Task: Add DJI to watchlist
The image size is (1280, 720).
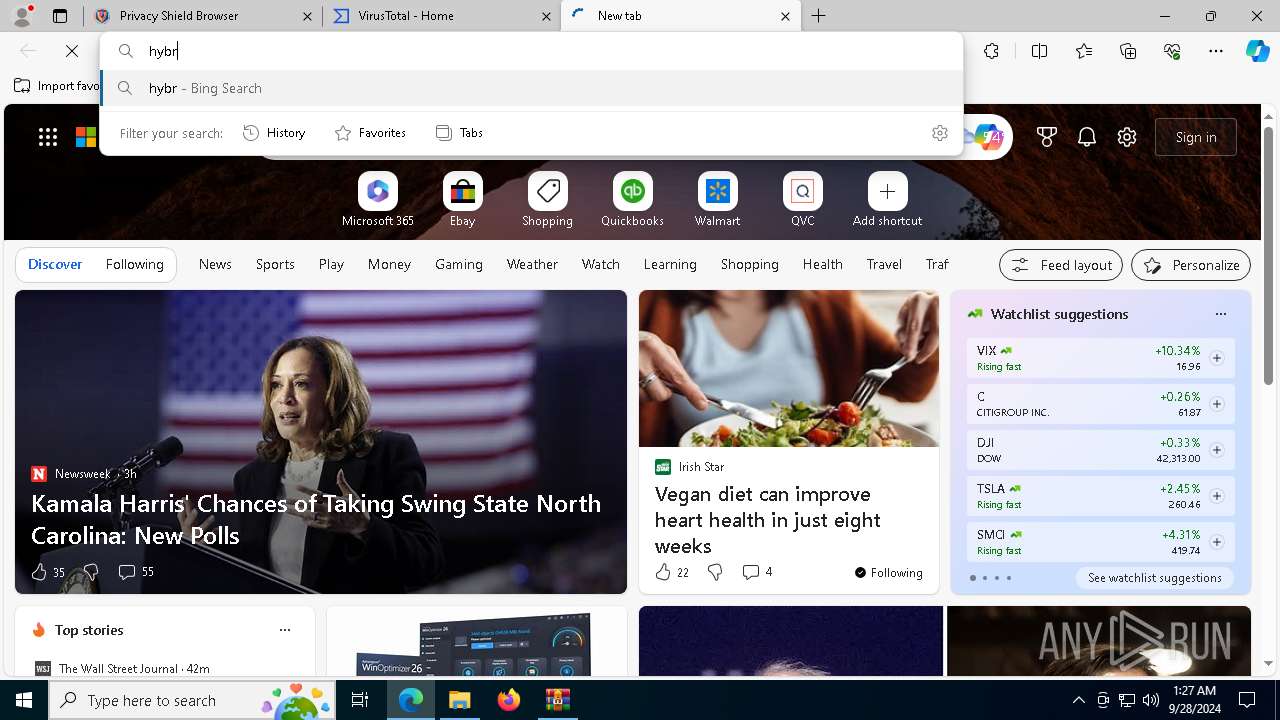Action: point(1216,450)
